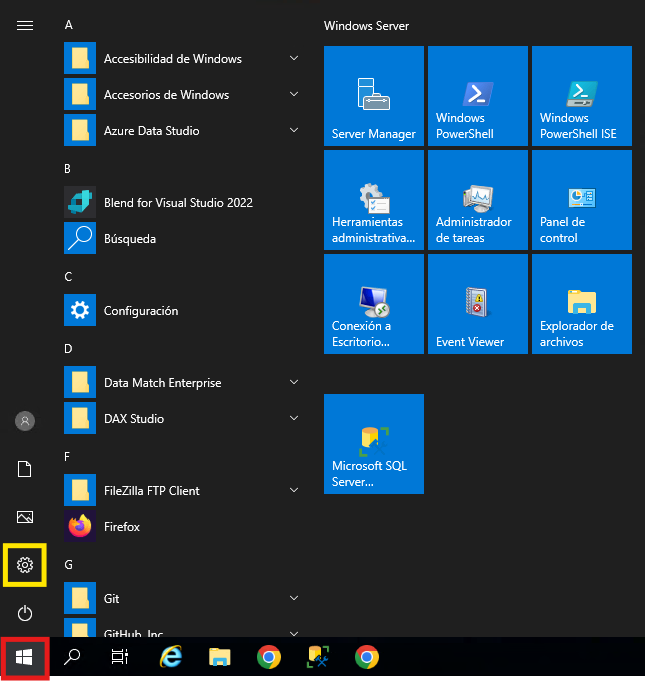
Task: Click the Windows Start button
Action: (x=24, y=657)
